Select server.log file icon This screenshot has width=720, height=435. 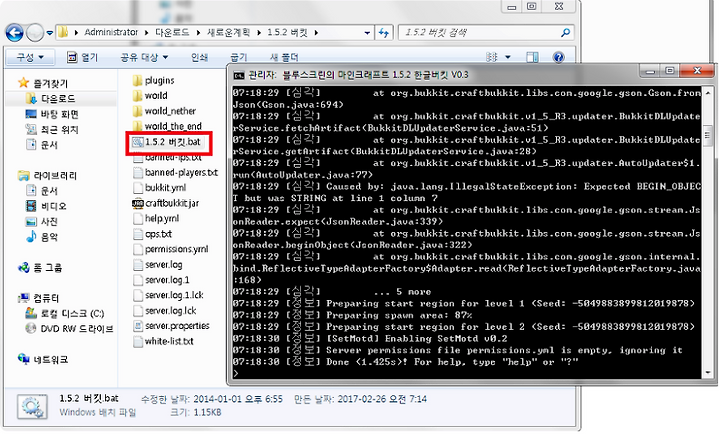[x=138, y=265]
